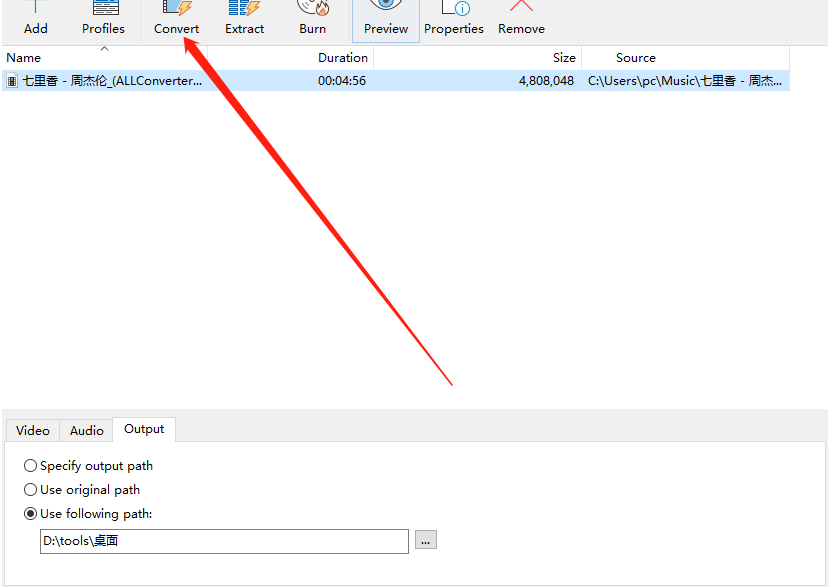Click the Add toolbar button
This screenshot has height=587, width=829.
point(35,20)
